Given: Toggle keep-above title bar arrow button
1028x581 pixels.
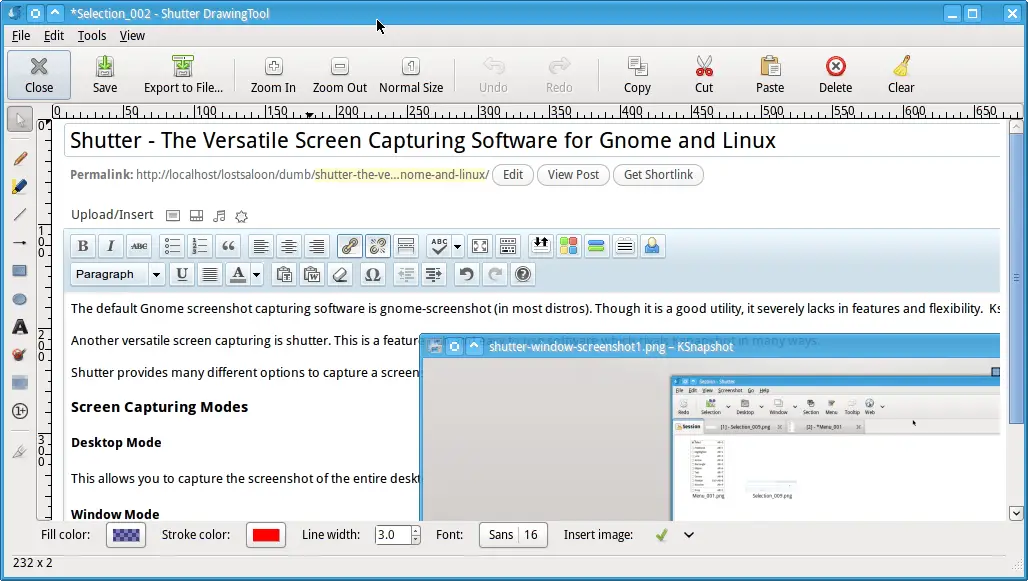Looking at the screenshot, I should point(56,13).
